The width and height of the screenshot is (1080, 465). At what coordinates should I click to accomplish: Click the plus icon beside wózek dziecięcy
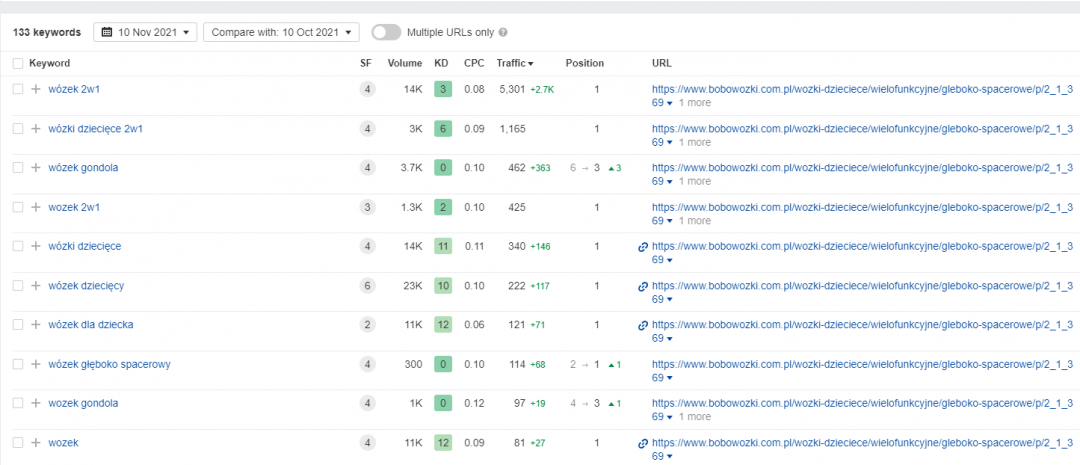tap(36, 286)
